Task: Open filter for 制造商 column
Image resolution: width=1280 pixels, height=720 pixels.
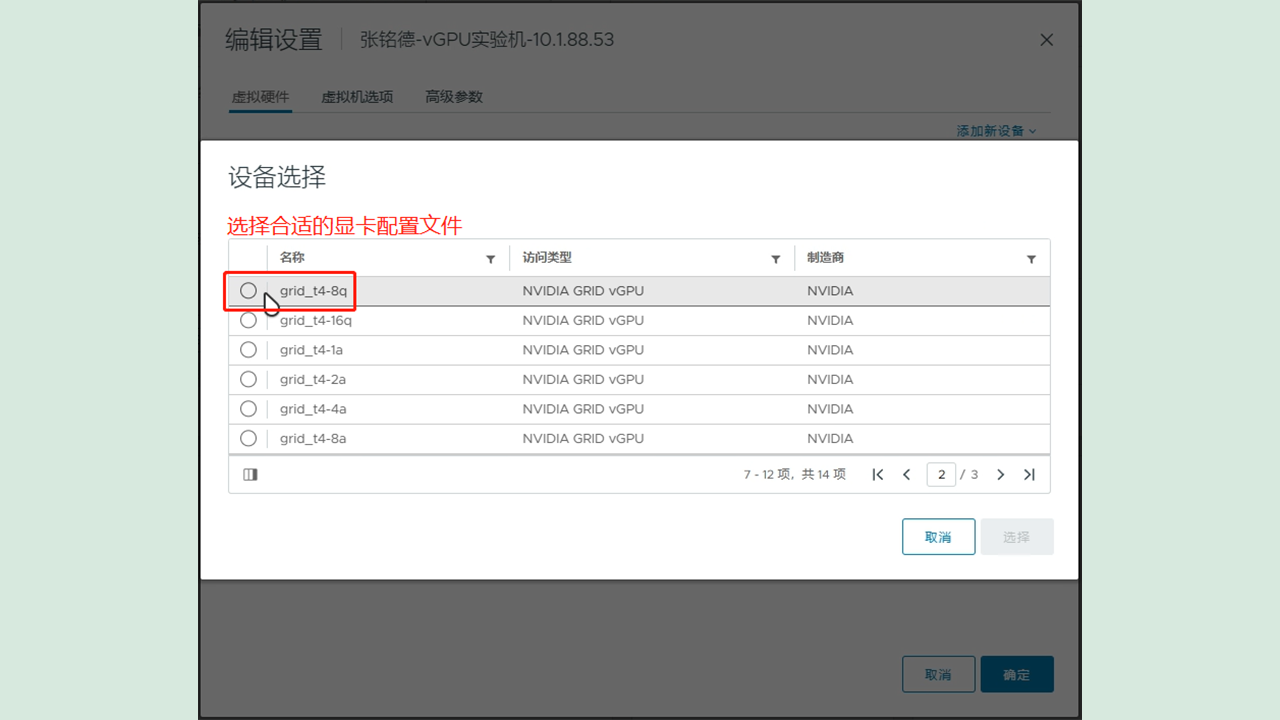Action: pos(1031,259)
